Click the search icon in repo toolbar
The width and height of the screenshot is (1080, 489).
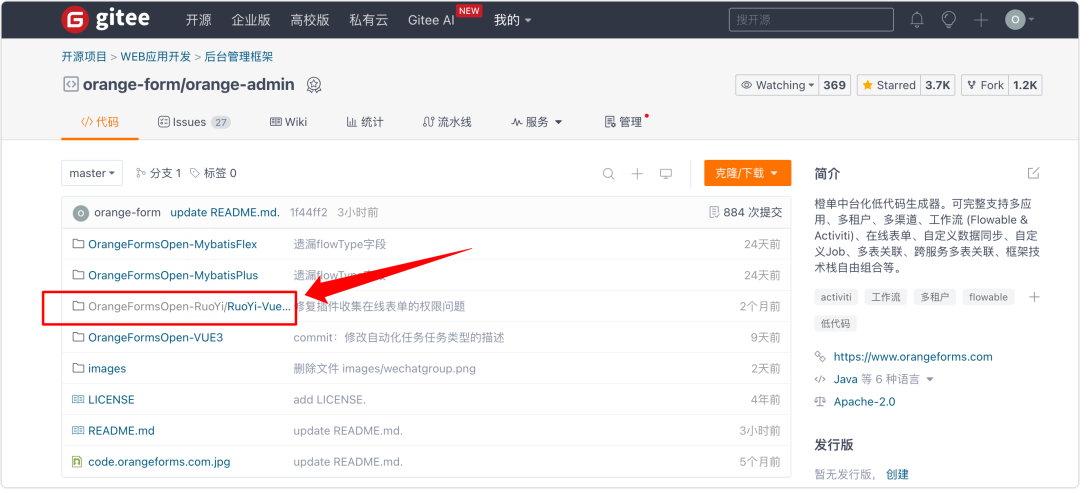coord(608,174)
